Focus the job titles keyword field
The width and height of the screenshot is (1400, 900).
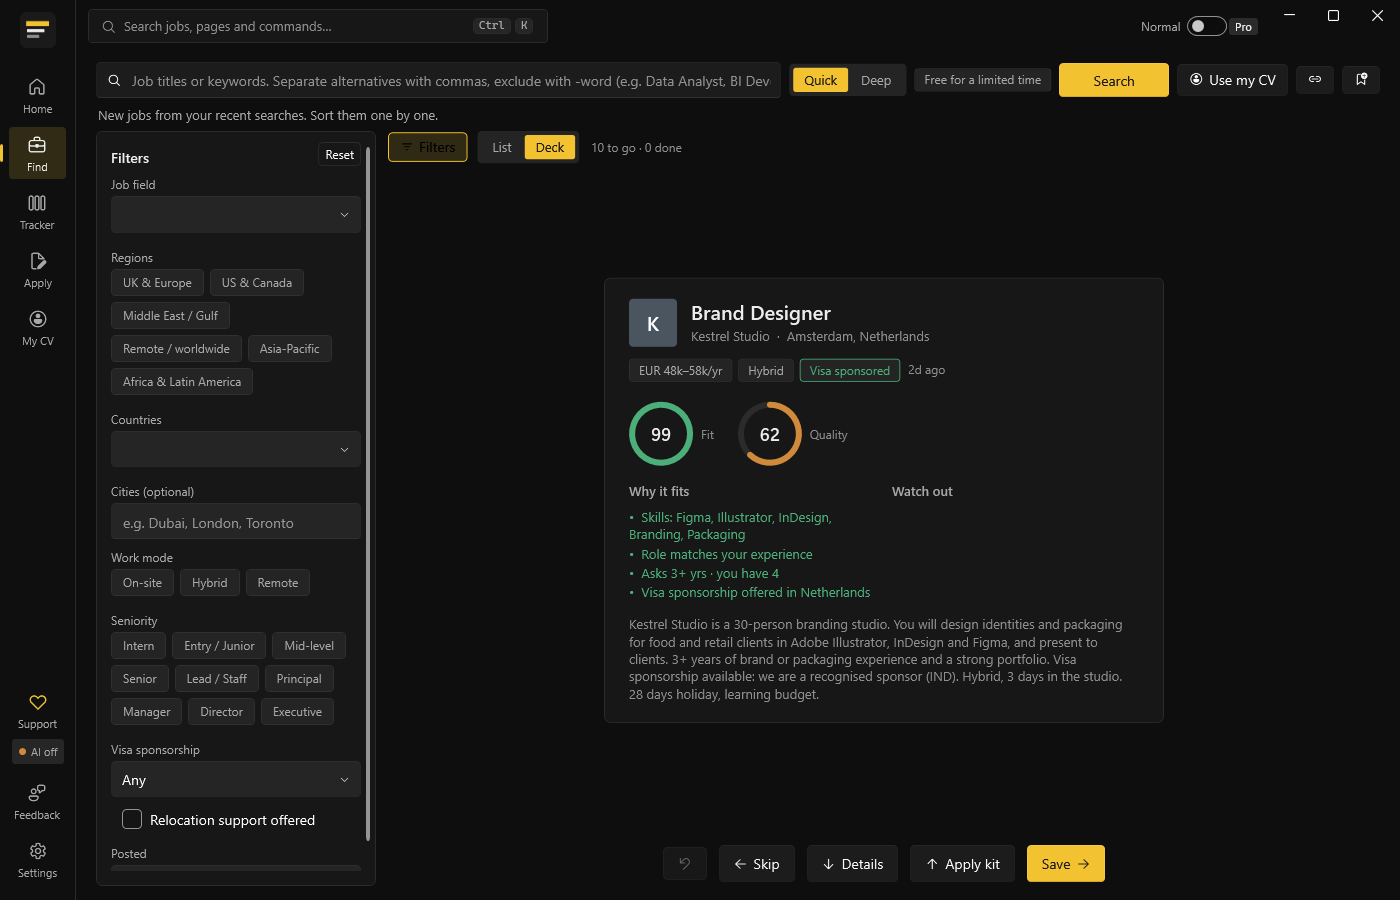[438, 80]
